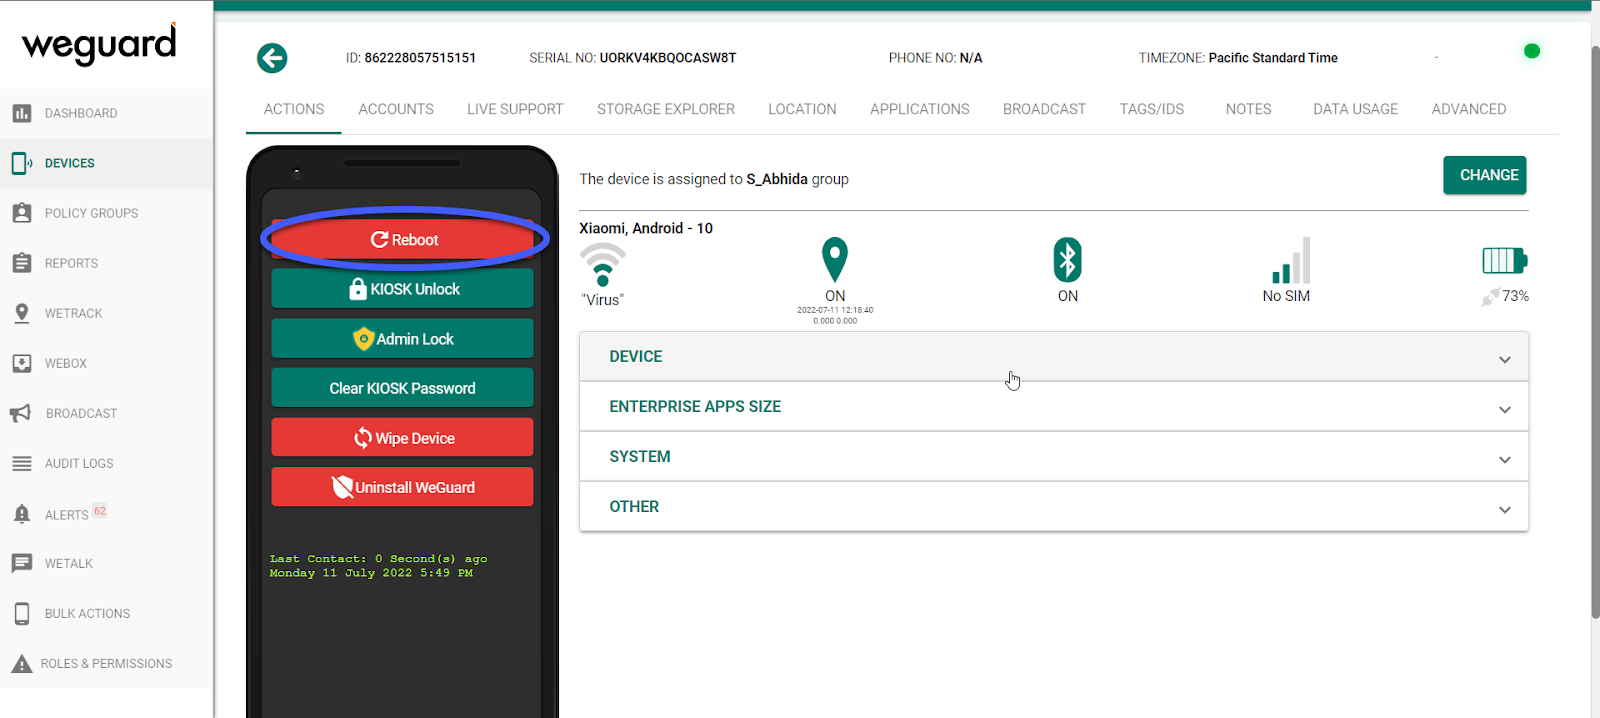Click the Clear KIOSK Password button
This screenshot has width=1600, height=718.
pyautogui.click(x=402, y=388)
